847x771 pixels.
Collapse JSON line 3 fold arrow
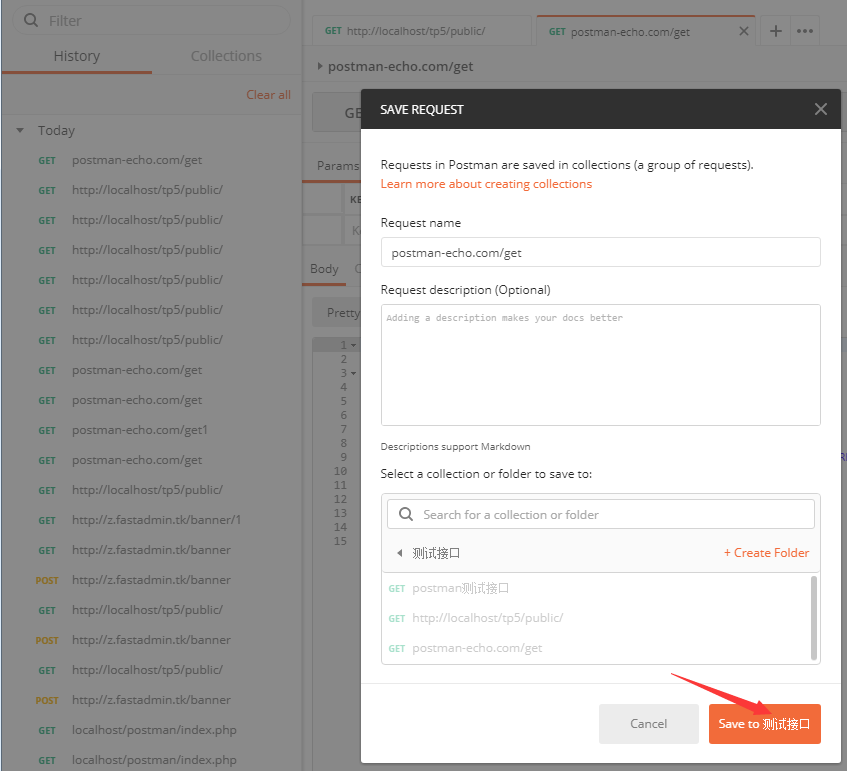(x=353, y=373)
